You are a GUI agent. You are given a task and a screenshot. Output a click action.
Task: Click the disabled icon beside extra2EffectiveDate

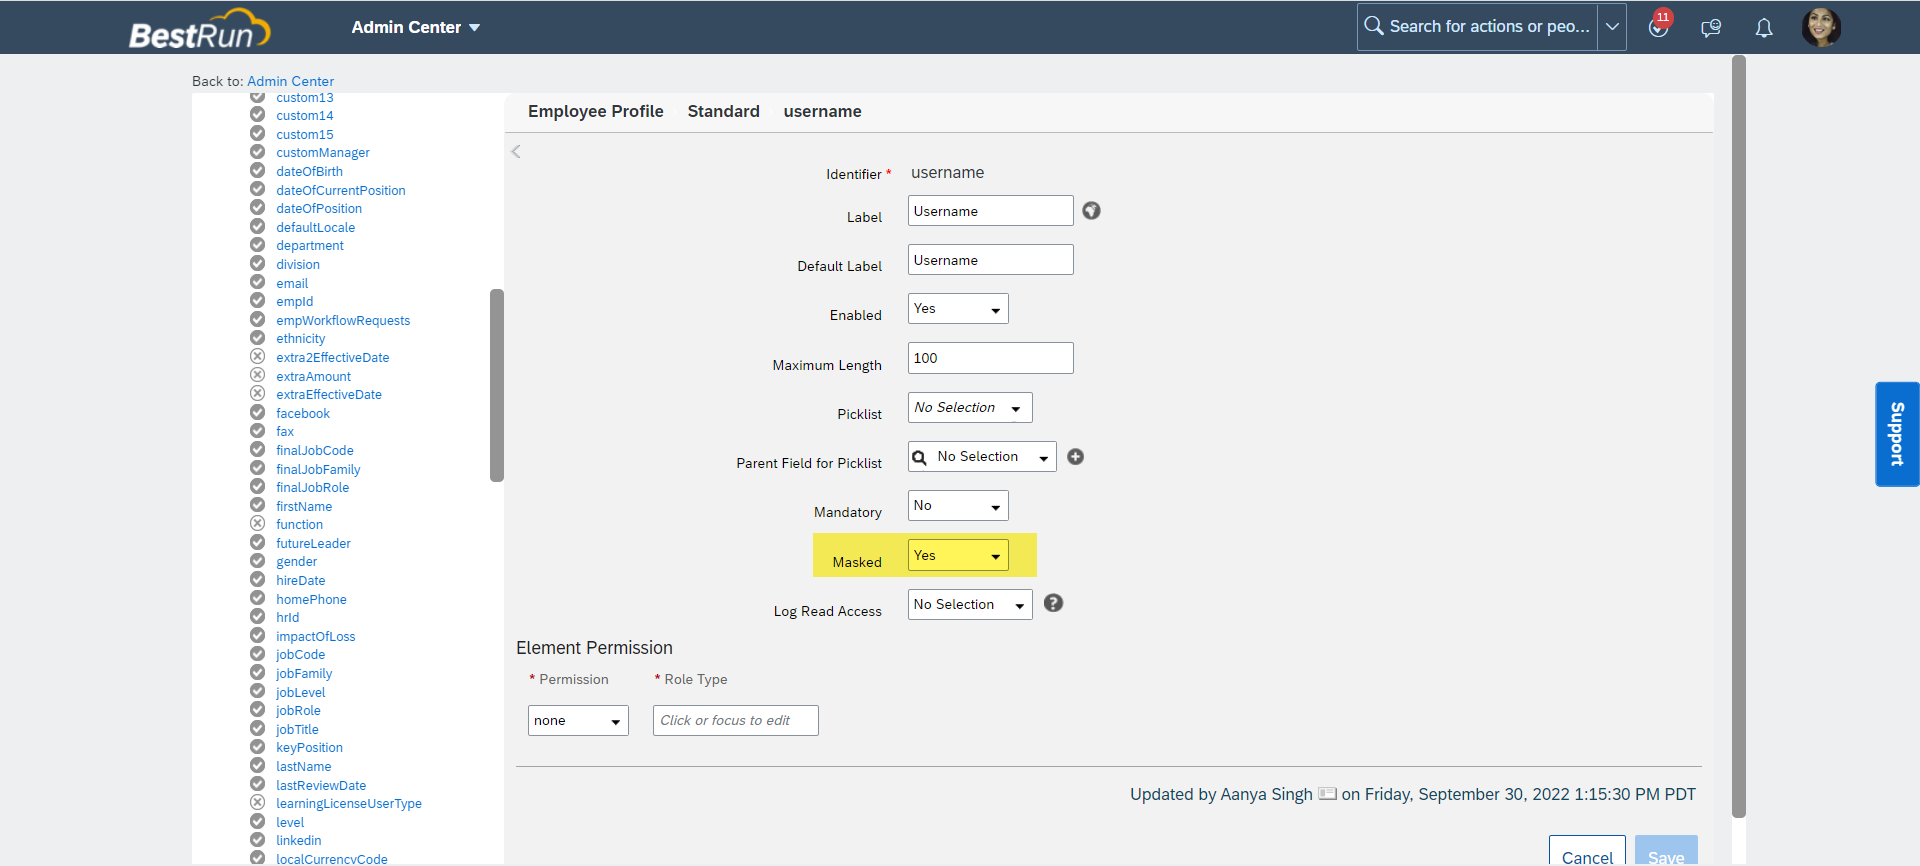(257, 357)
